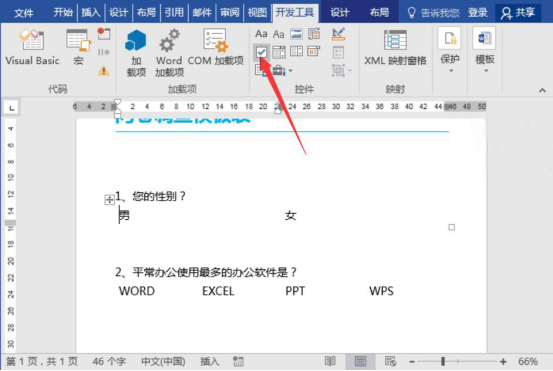Switch to the 插入 tab

[91, 13]
